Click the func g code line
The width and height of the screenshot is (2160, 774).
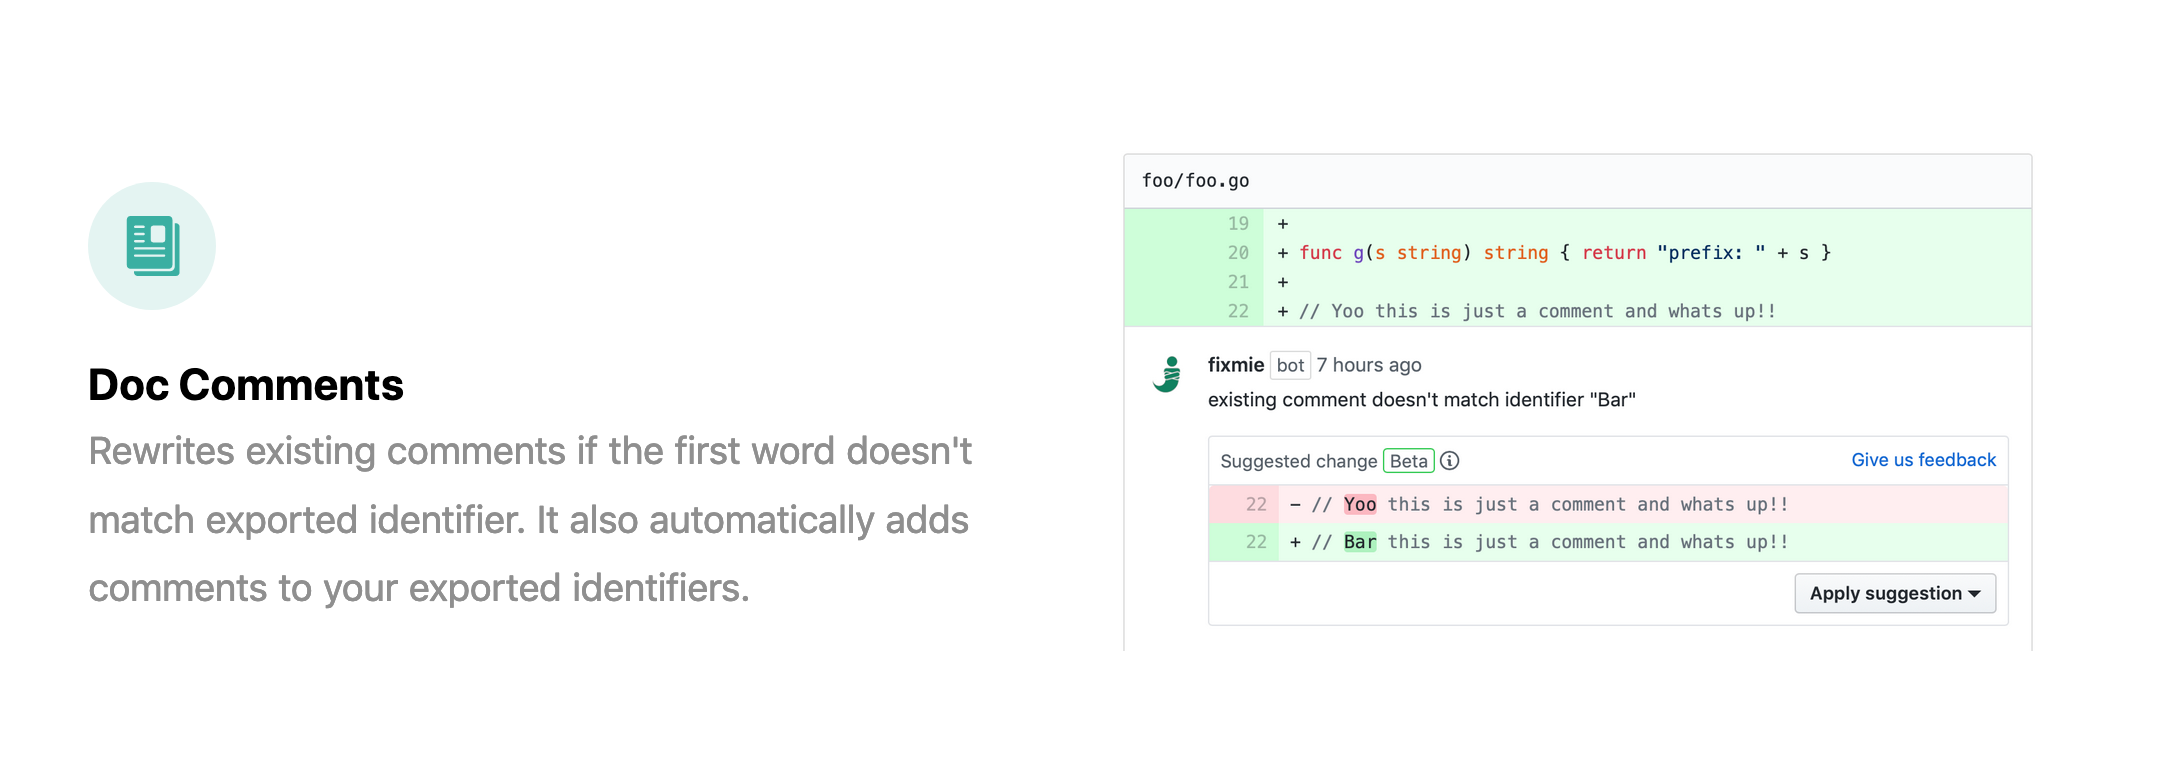(1564, 253)
